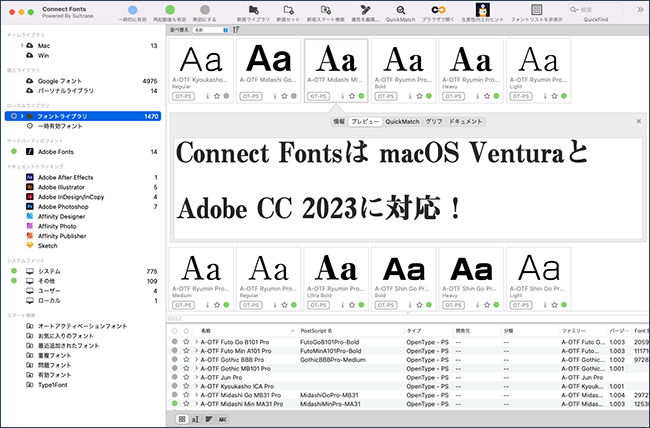Expand A-OTF Midashi Min MA31 Pro family row
This screenshot has height=428, width=650.
tap(196, 404)
